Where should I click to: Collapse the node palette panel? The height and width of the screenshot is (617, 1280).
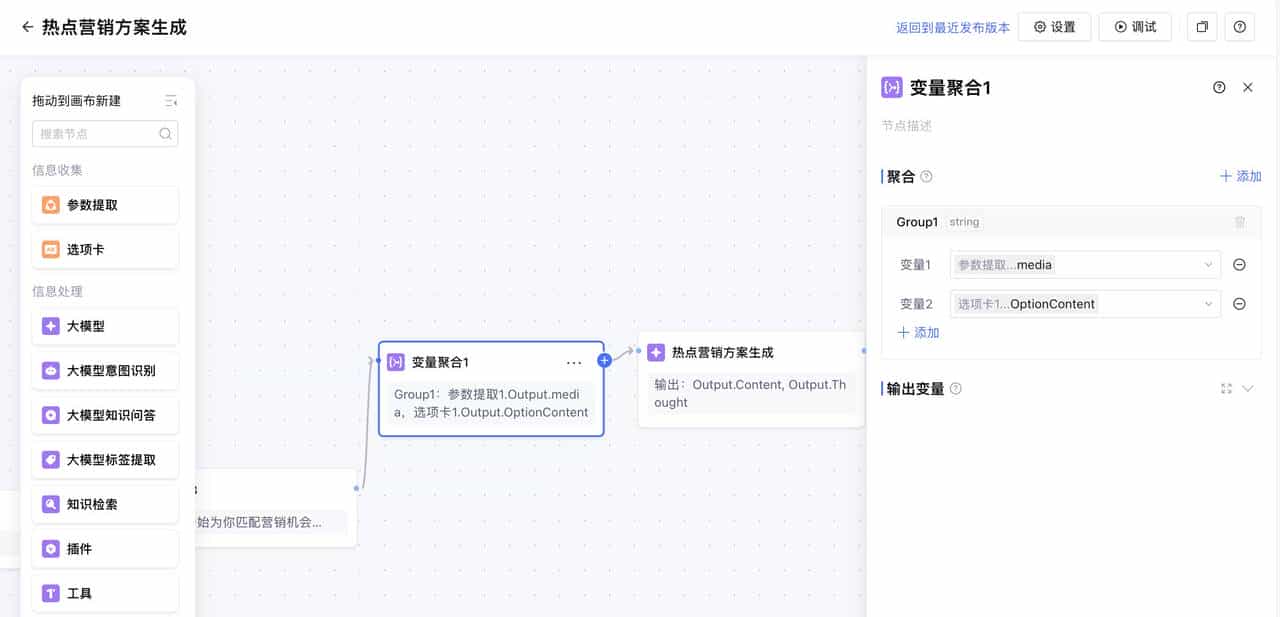(171, 100)
